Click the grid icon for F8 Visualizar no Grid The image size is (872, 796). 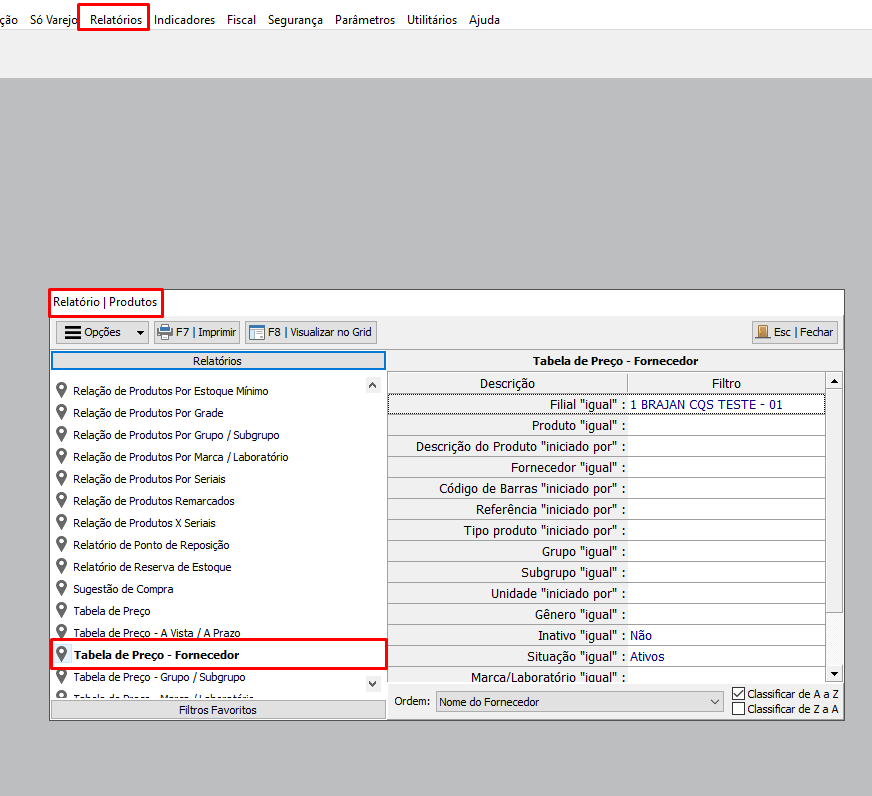pos(257,332)
